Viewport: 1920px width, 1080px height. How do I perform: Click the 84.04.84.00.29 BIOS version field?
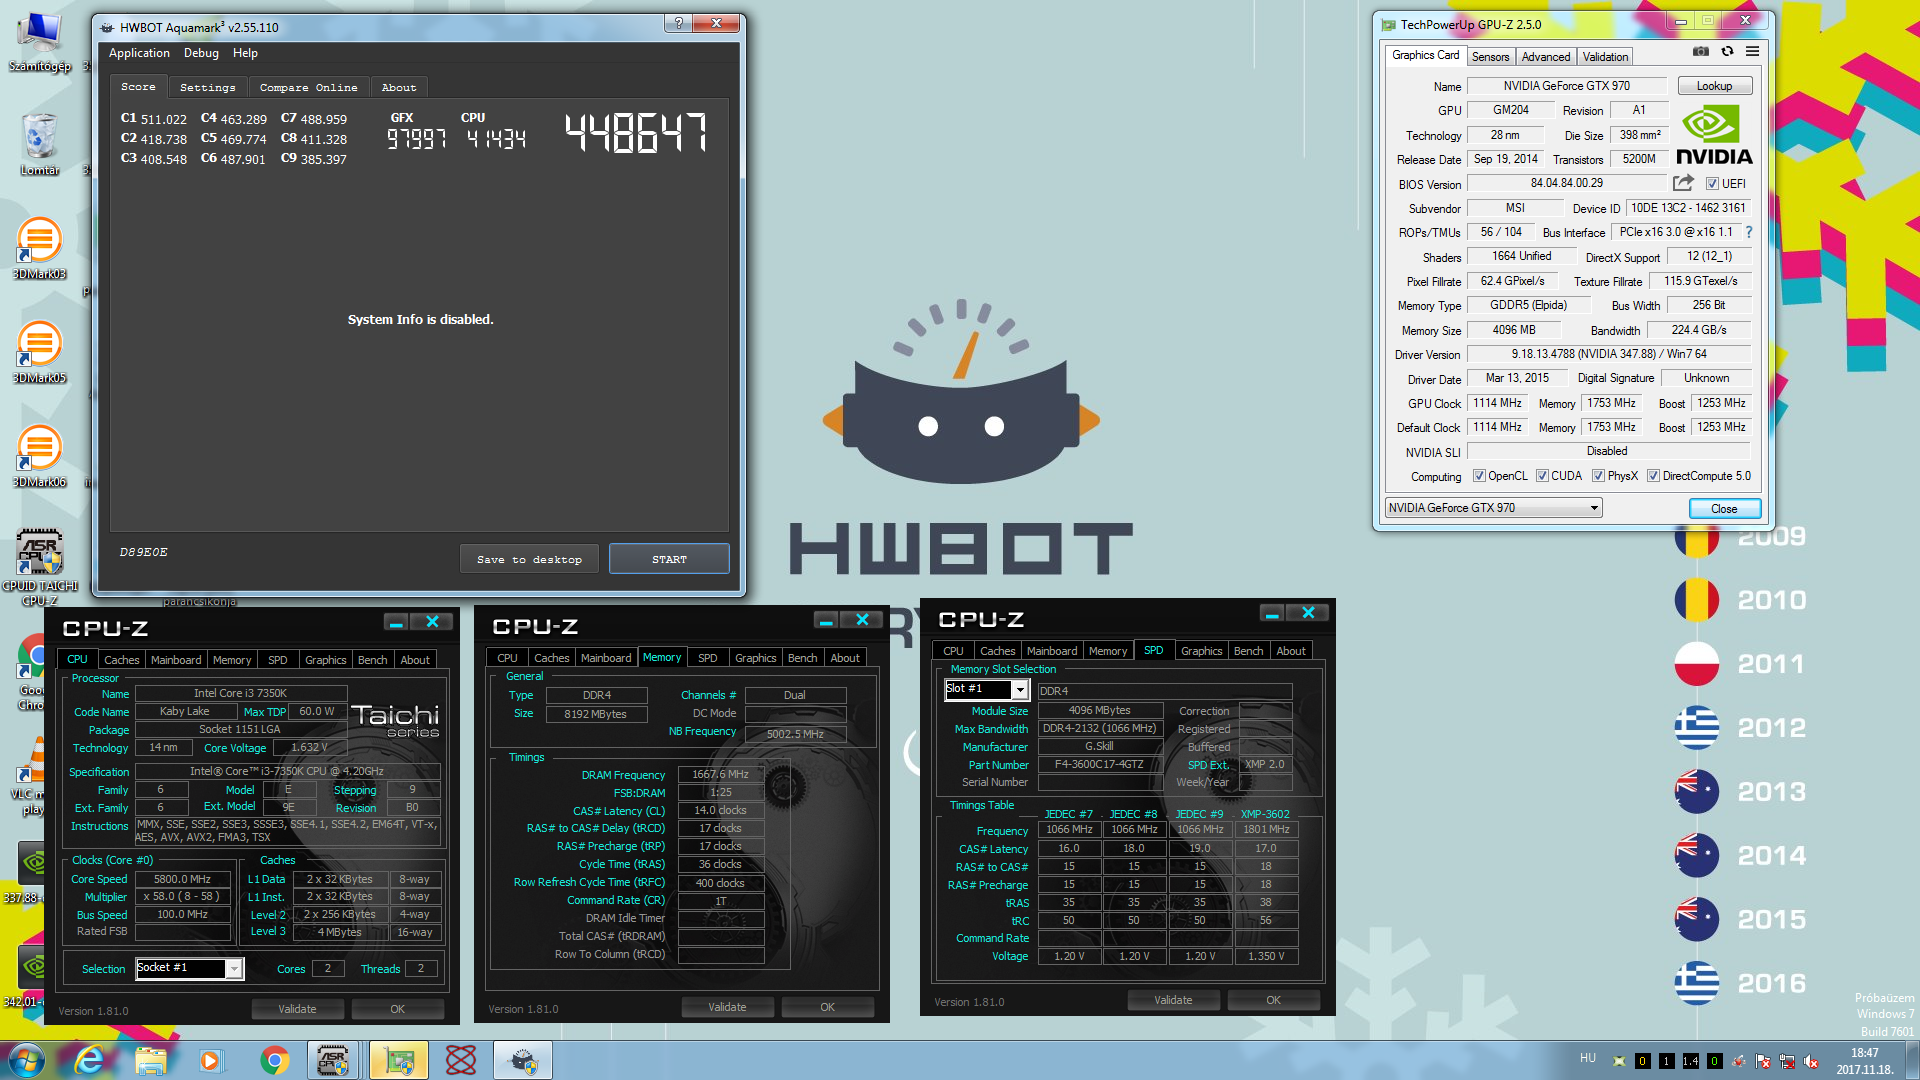pos(1566,183)
